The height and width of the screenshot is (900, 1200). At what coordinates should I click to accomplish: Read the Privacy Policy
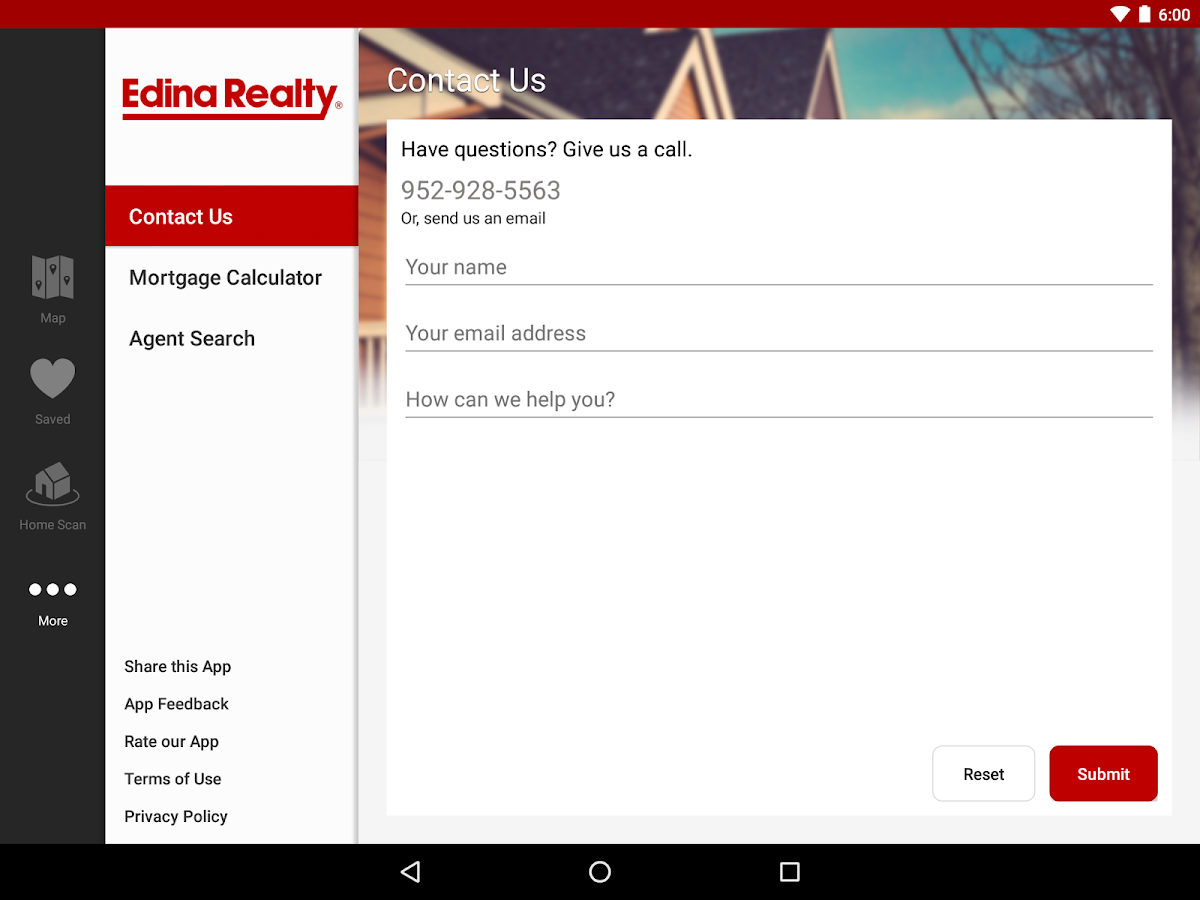pyautogui.click(x=175, y=816)
